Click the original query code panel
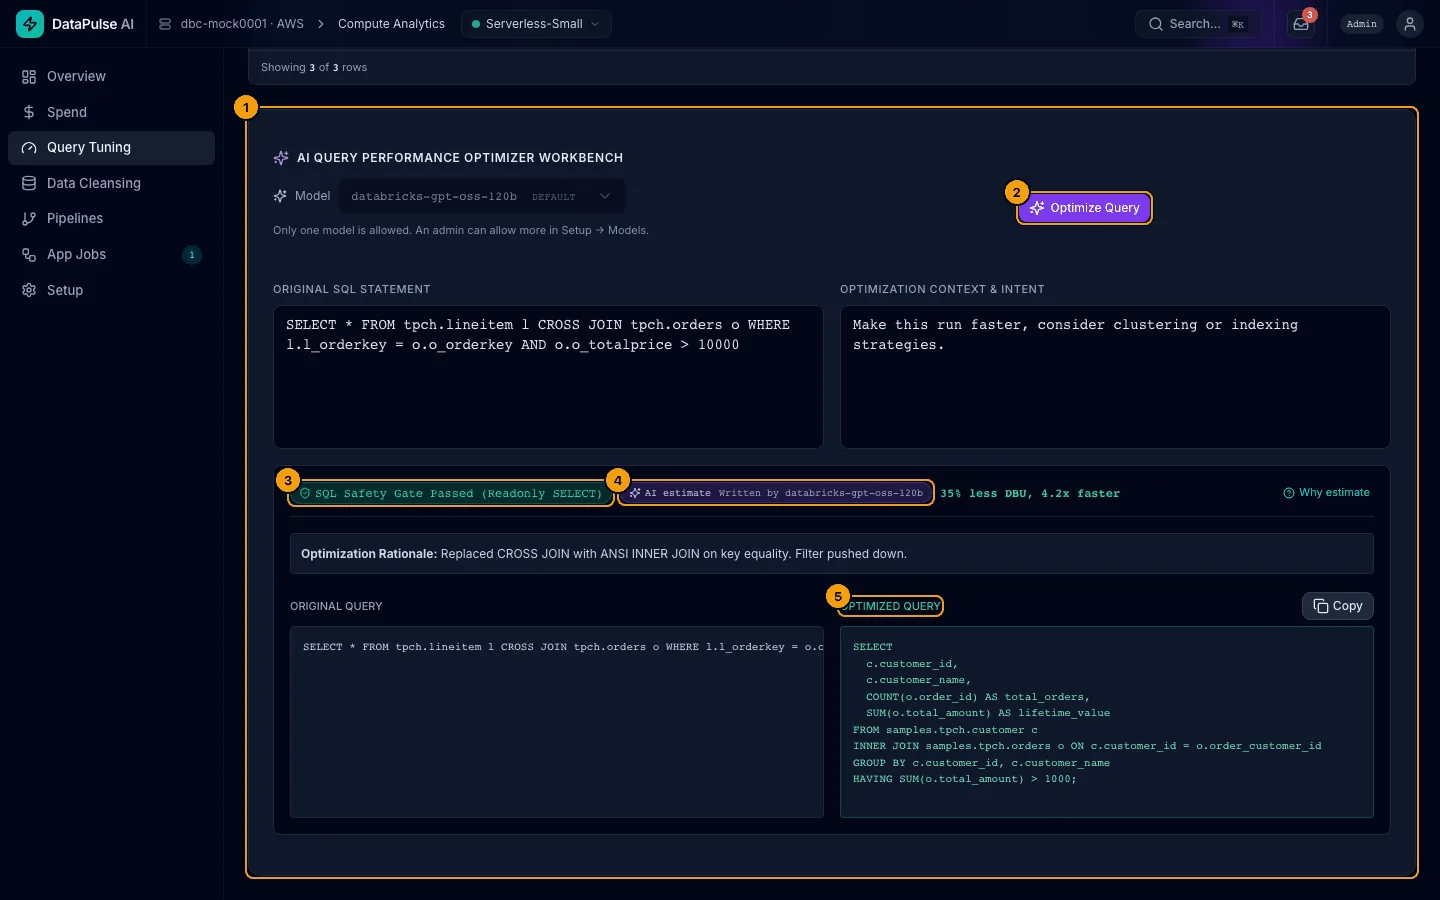Viewport: 1440px width, 900px height. (557, 722)
